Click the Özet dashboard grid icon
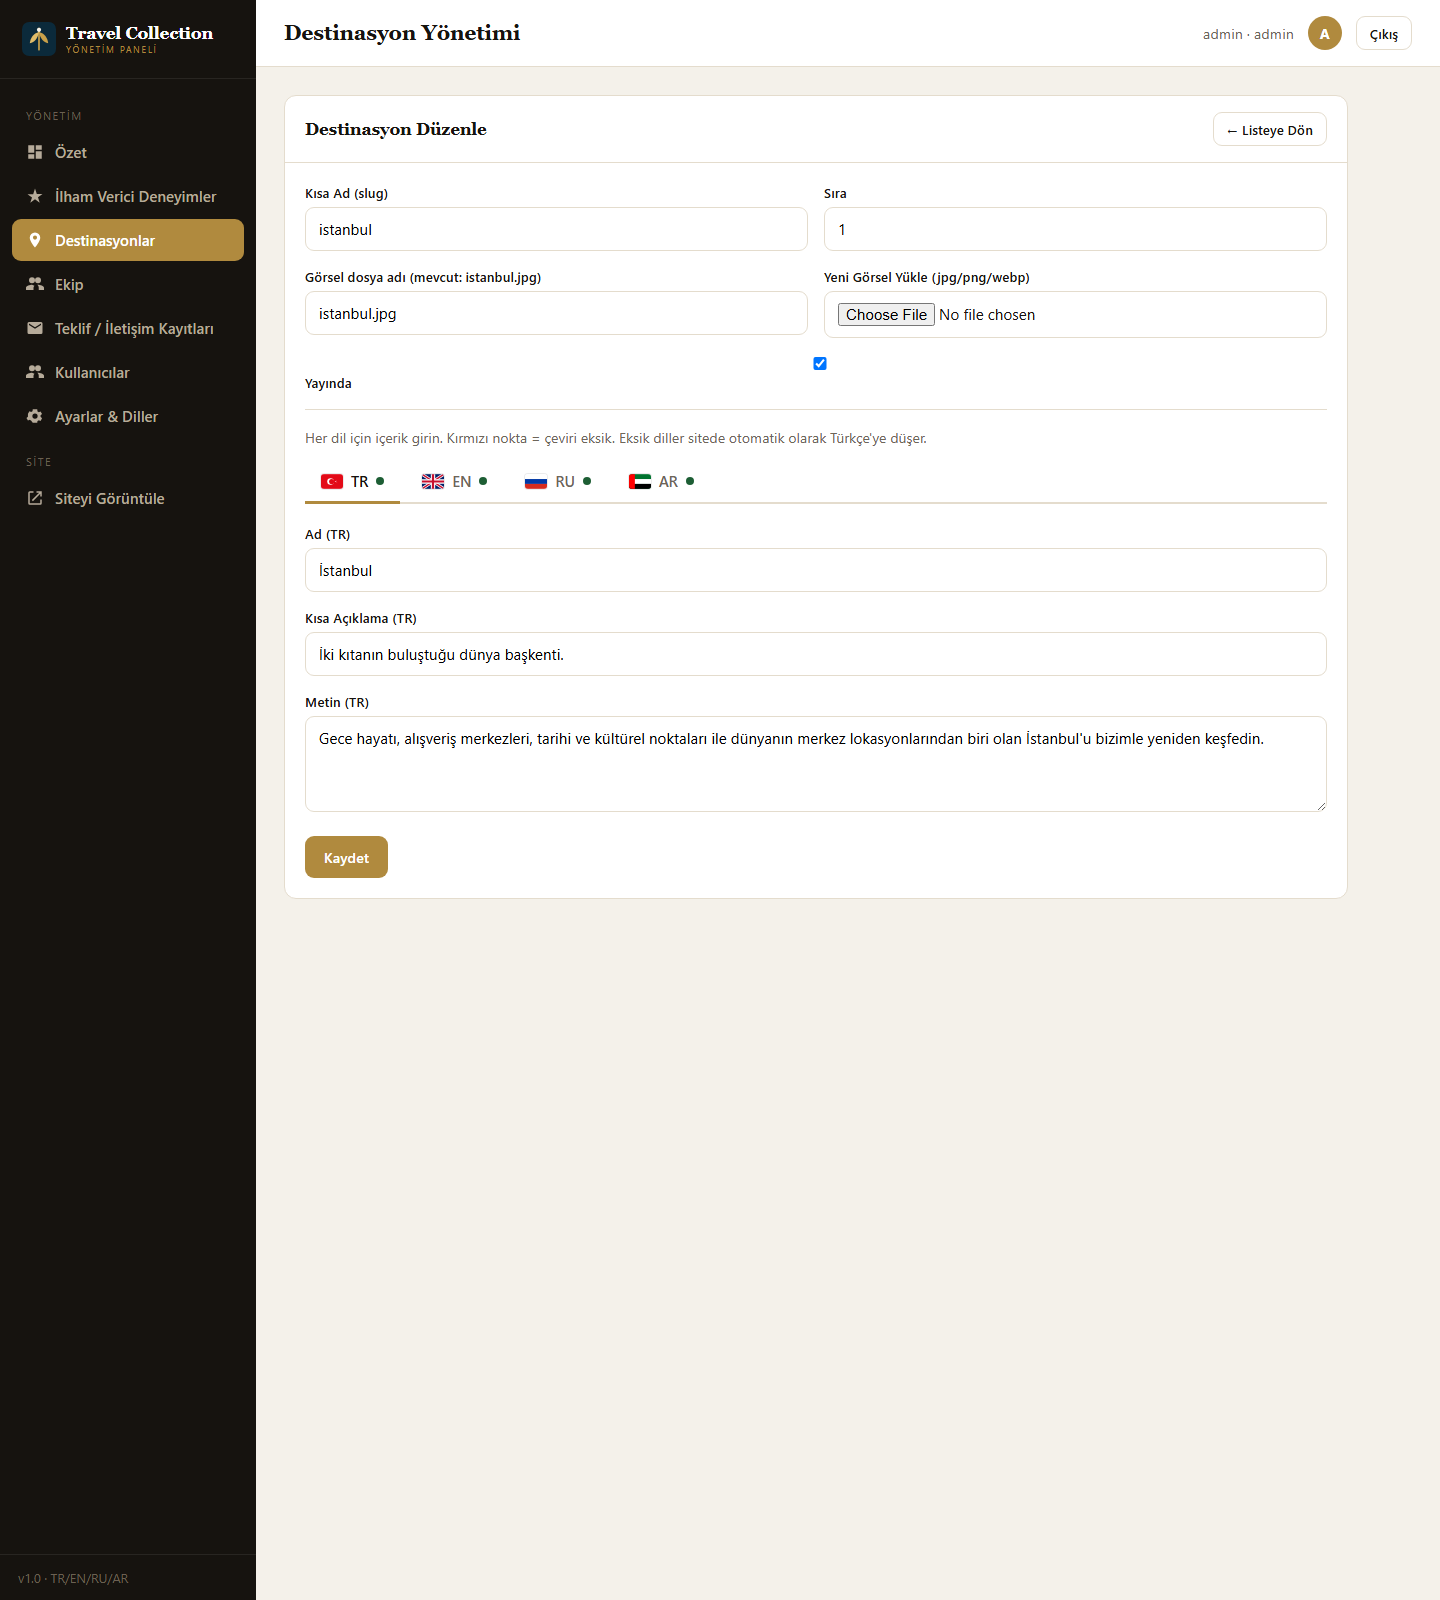 35,152
